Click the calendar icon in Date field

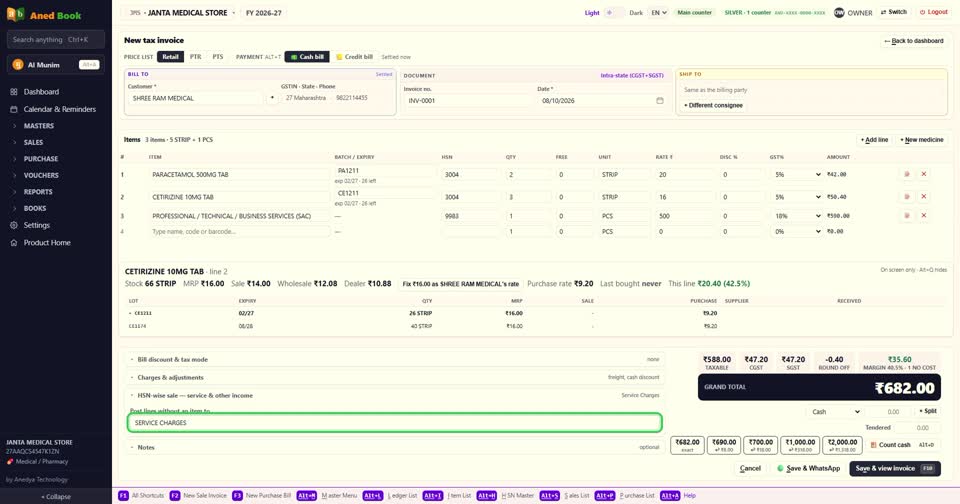click(x=659, y=100)
